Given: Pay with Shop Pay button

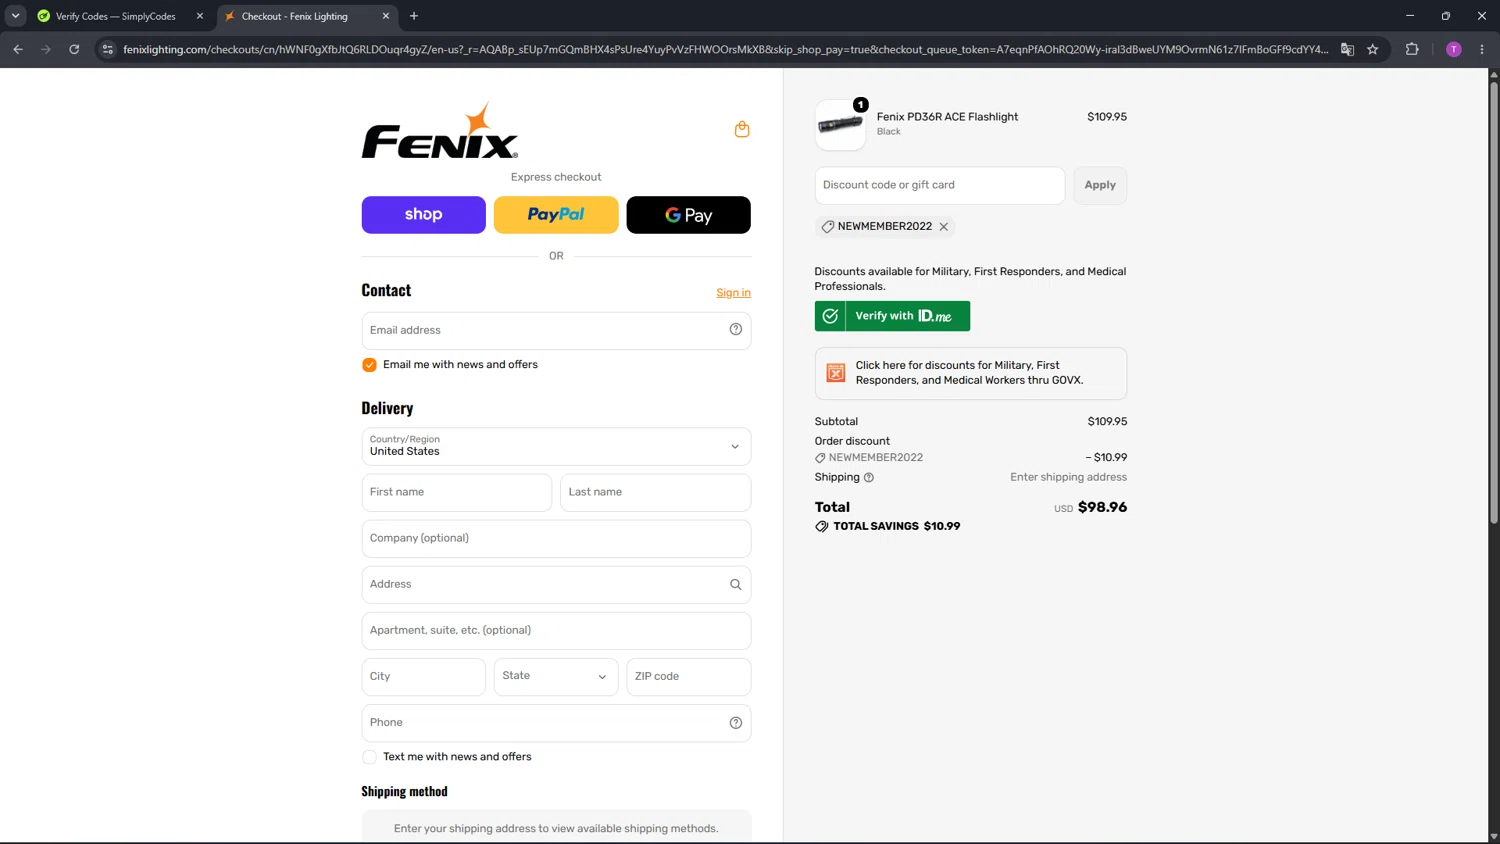Looking at the screenshot, I should [x=424, y=215].
